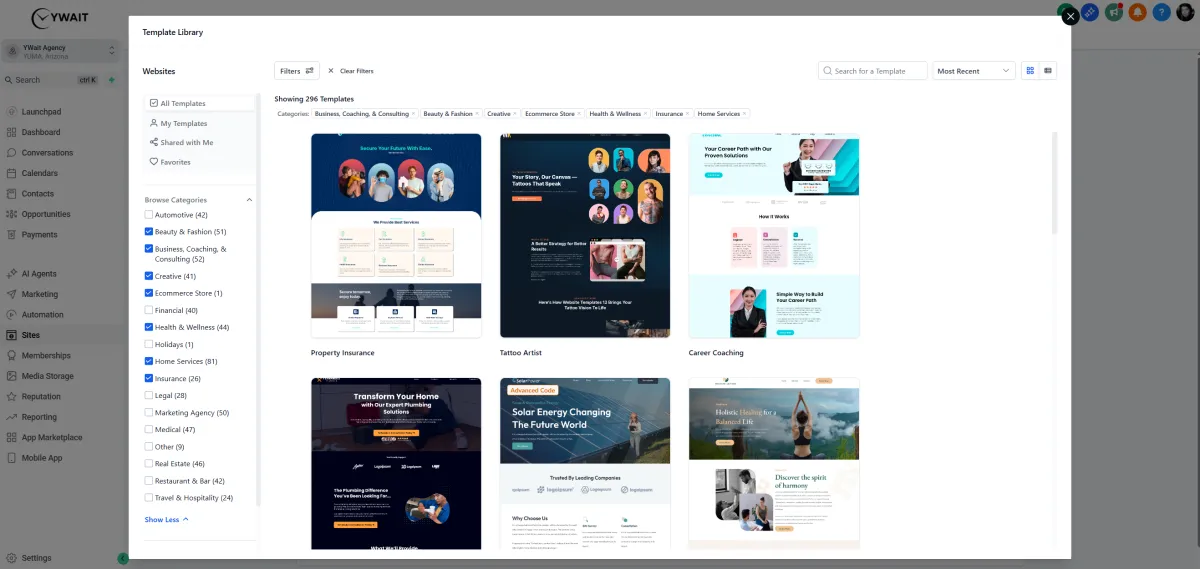This screenshot has height=569, width=1200.
Task: Check the Marketing Agency (50) category
Action: point(149,413)
